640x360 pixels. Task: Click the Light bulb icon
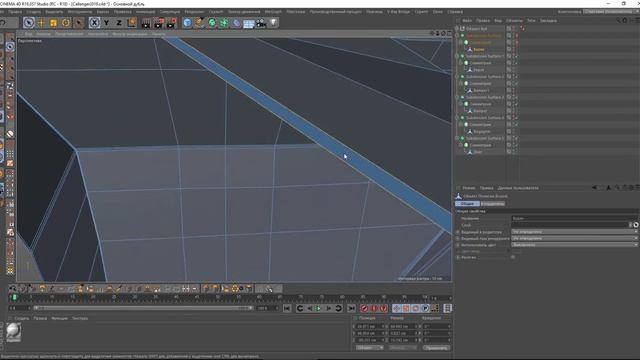pyautogui.click(x=273, y=23)
